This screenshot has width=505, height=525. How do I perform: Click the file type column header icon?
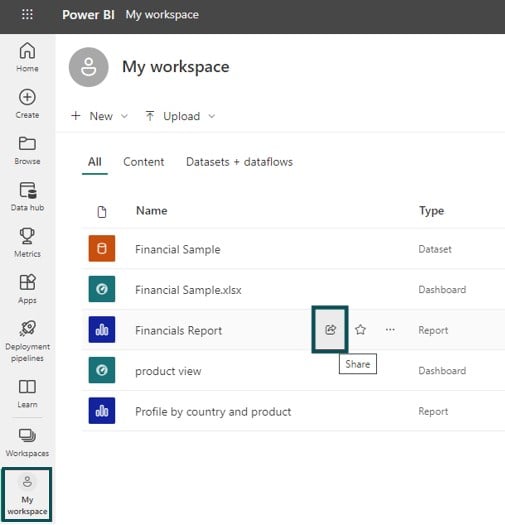click(102, 212)
